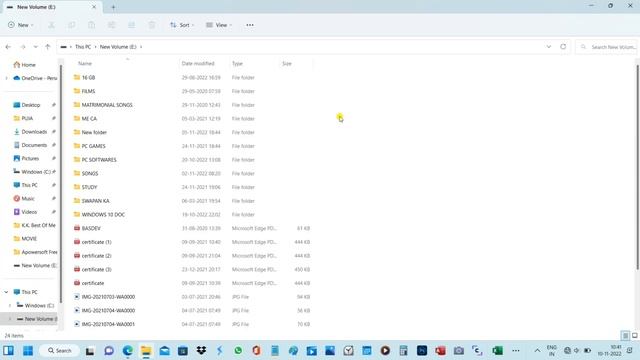This screenshot has width=640, height=360.
Task: Open Excel from the taskbar
Action: 497,351
